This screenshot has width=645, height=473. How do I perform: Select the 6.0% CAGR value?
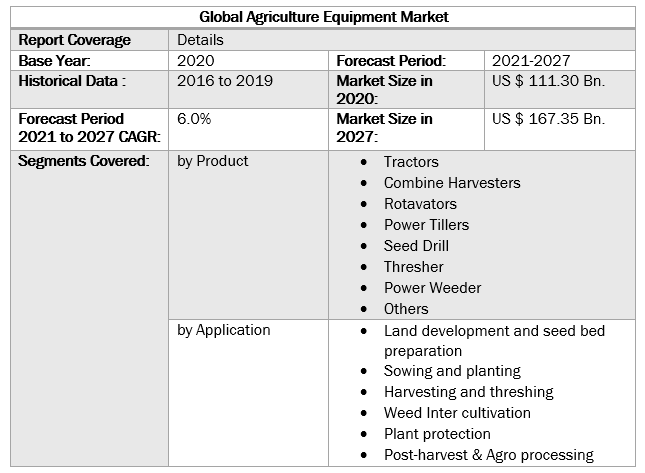tap(194, 118)
